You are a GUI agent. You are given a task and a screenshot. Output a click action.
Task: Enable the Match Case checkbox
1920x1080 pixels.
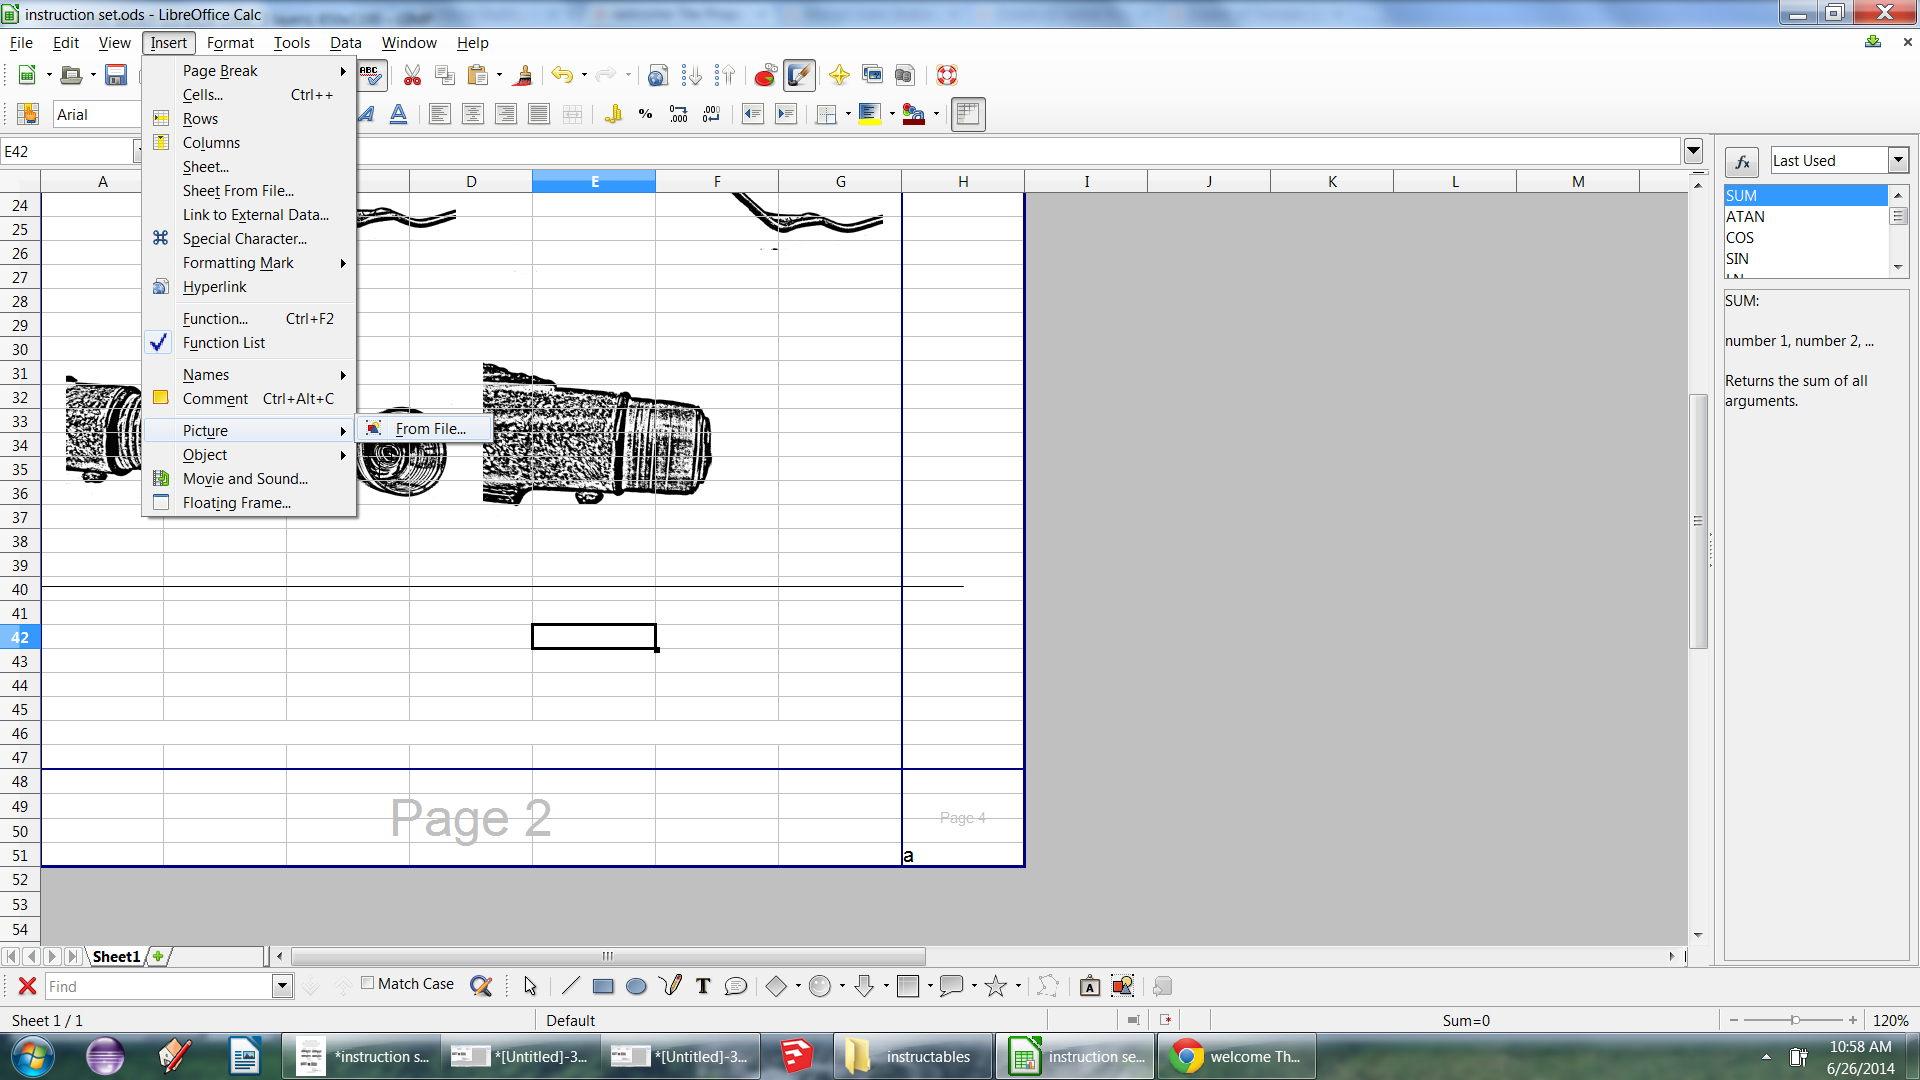pyautogui.click(x=368, y=983)
